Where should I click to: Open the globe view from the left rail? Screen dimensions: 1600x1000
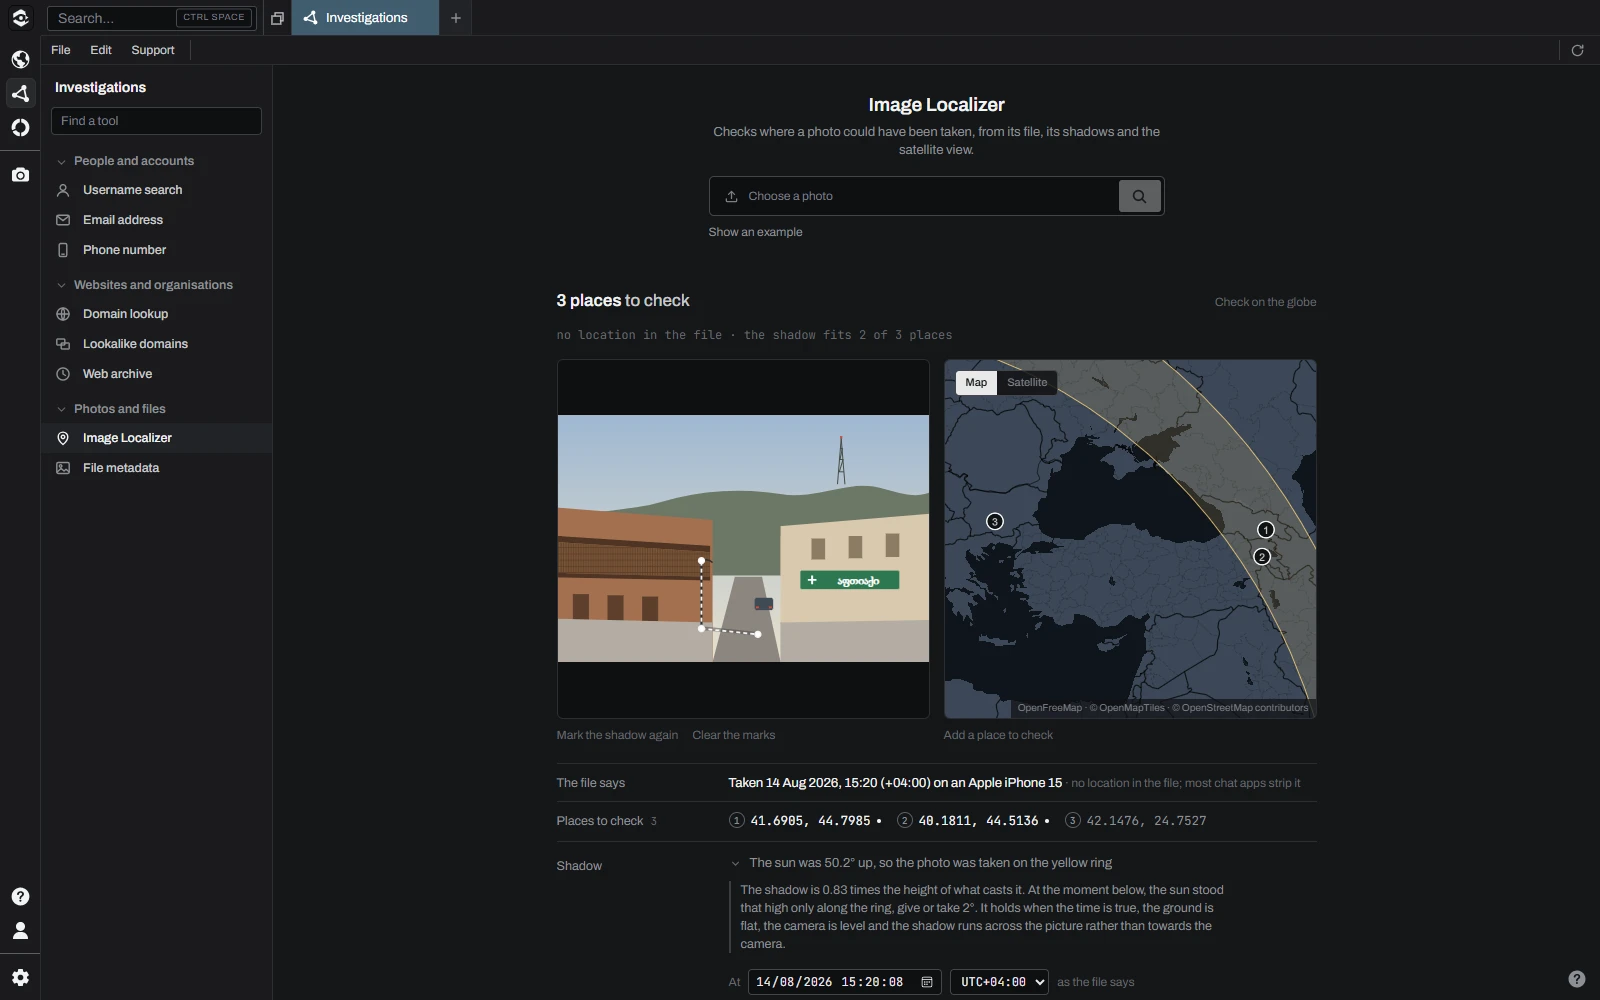[x=20, y=59]
